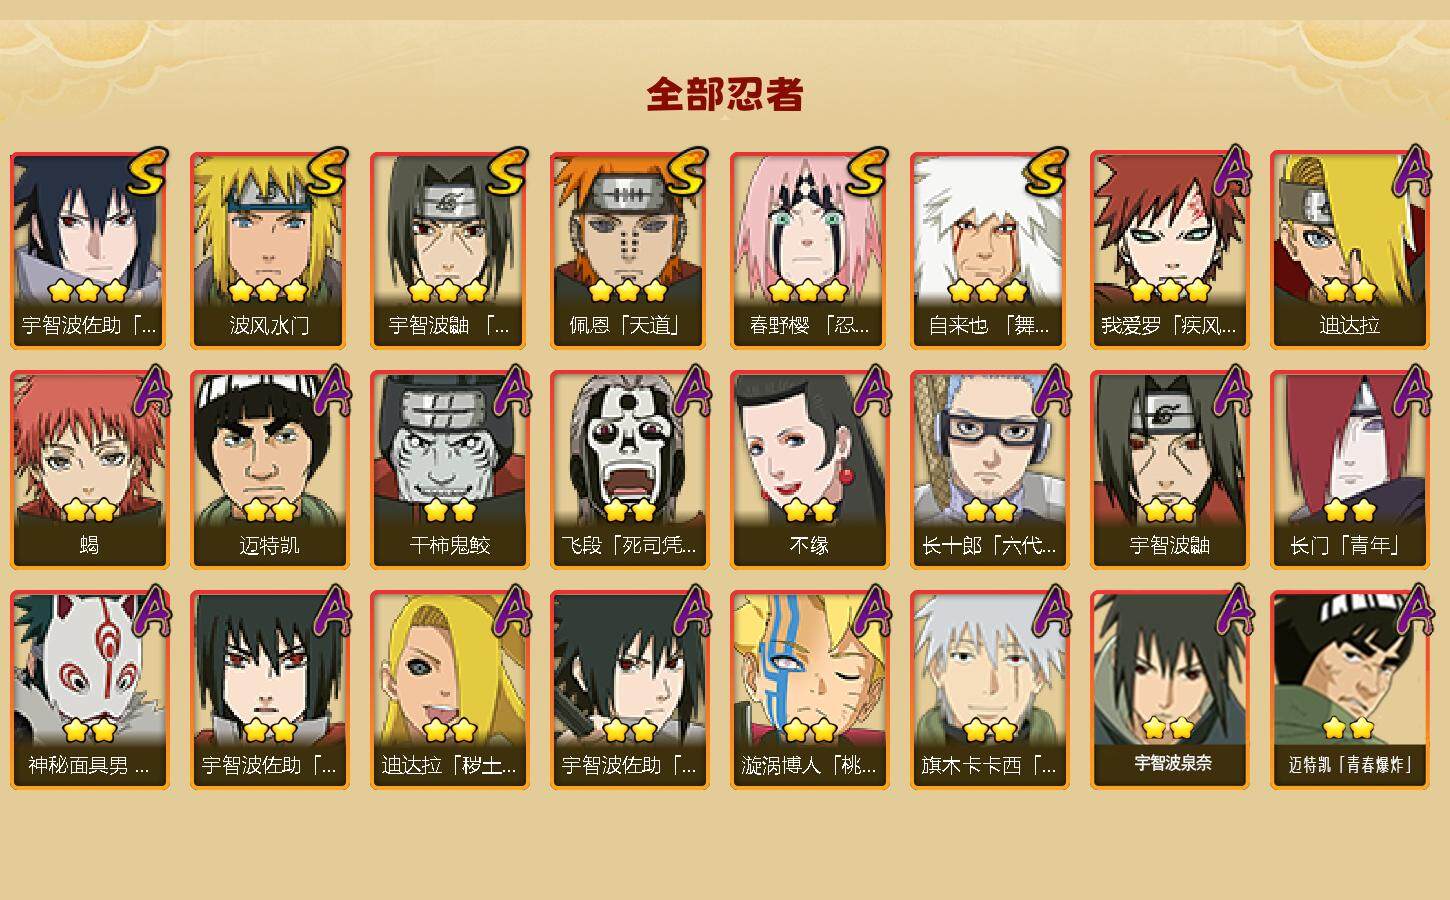1450x900 pixels.
Task: Choose the 我爱罗「疾风」 character card
Action: [x=1169, y=250]
